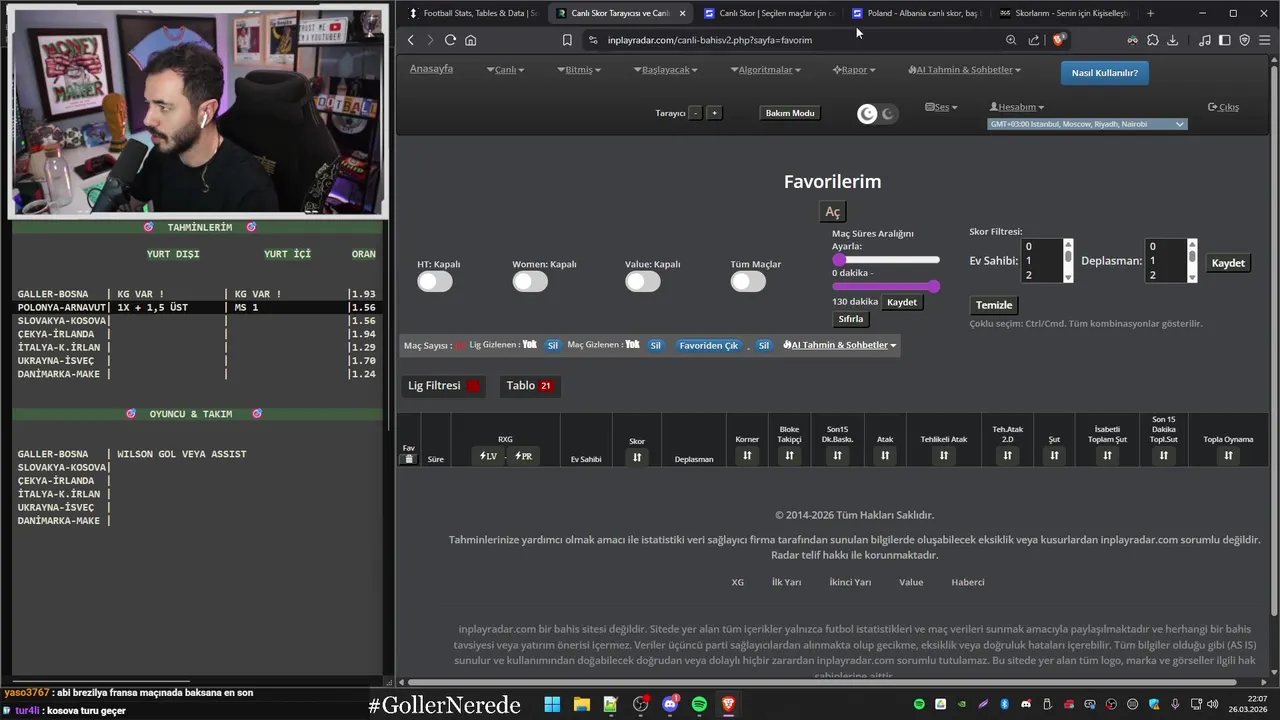This screenshot has height=720, width=1280.
Task: Sort by the Tehlikeli Atak column arrows
Action: [944, 455]
